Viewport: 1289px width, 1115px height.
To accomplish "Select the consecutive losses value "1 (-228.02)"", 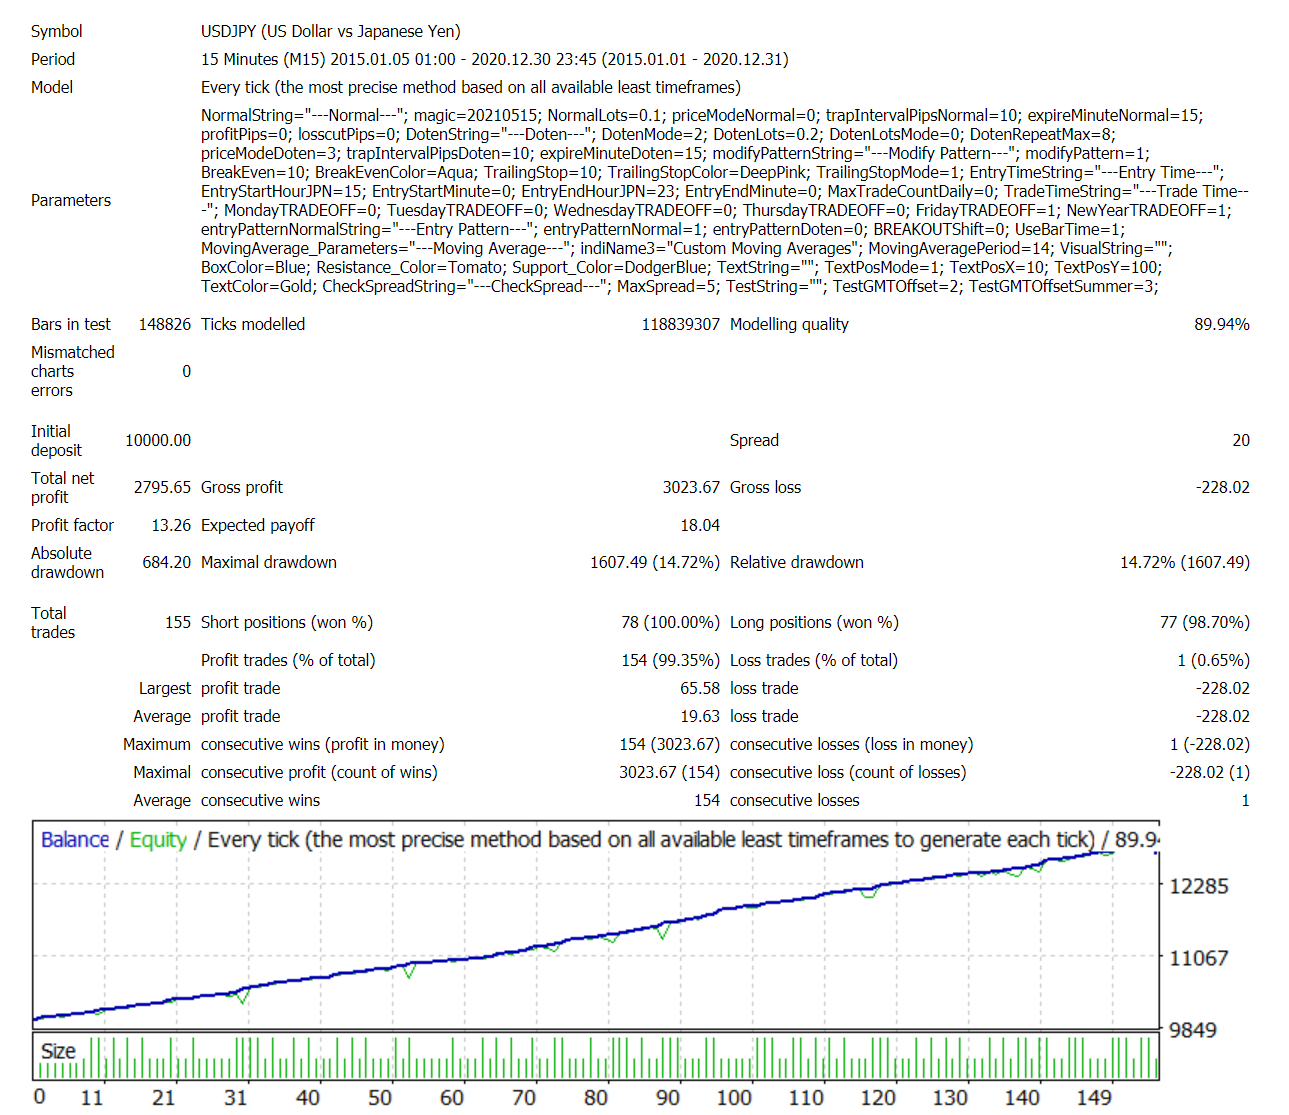I will [x=1210, y=745].
